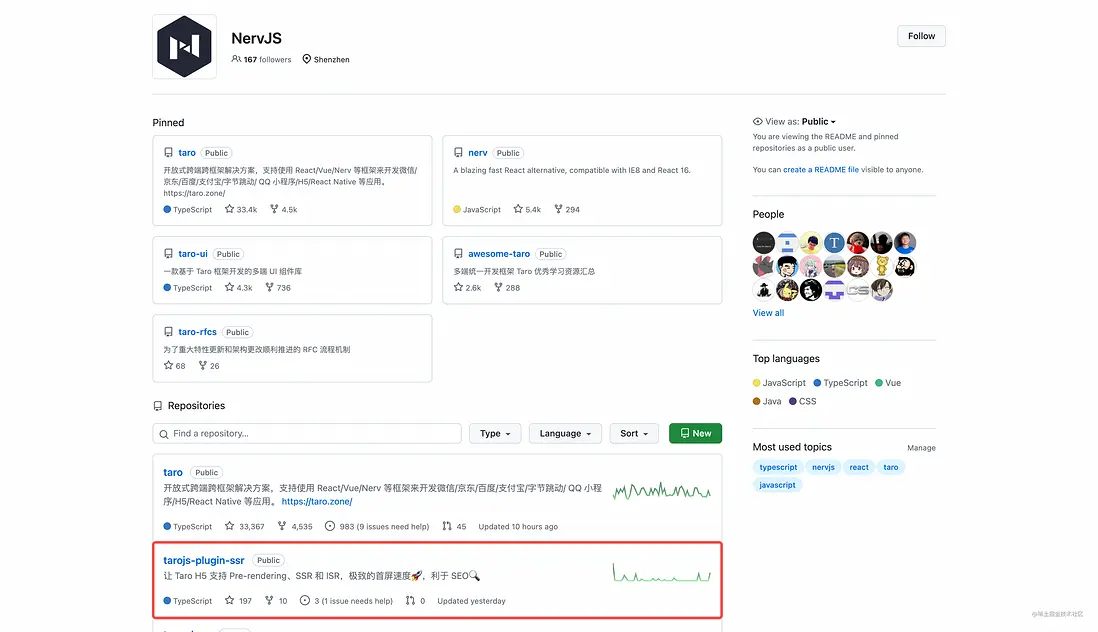Screen dimensions: 1098x632
Task: Open View all under People
Action: pos(767,312)
